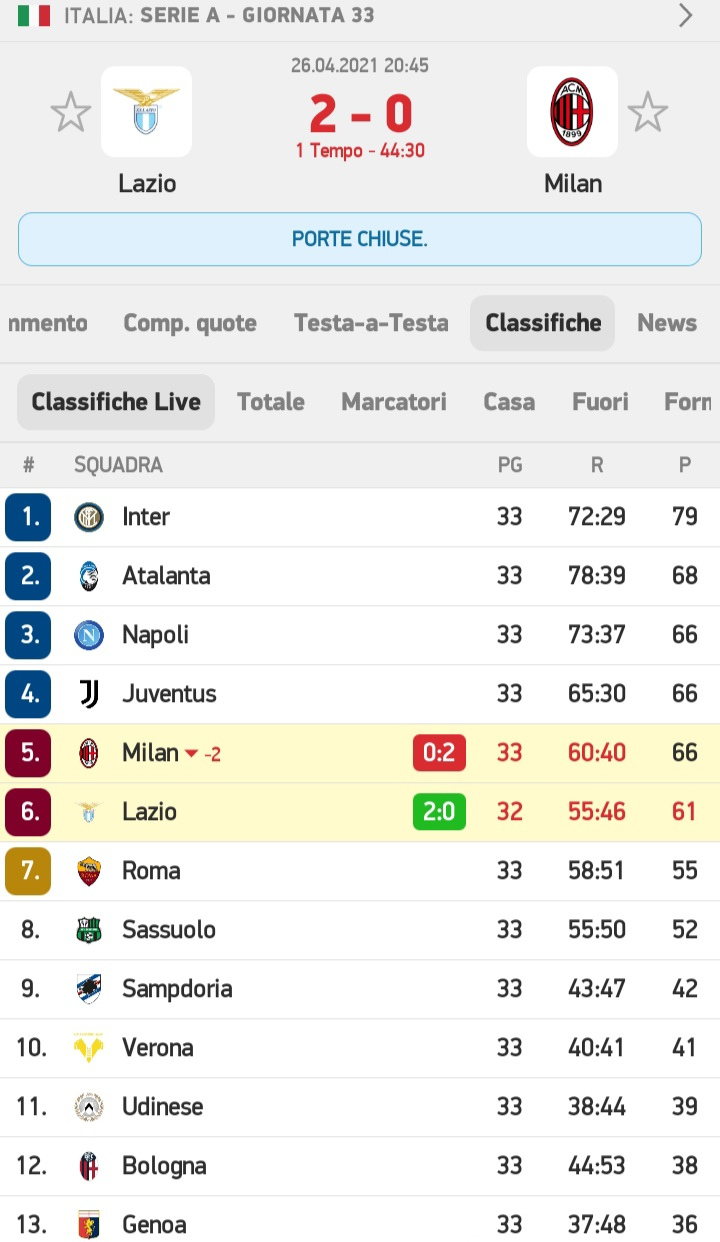Viewport: 720px width, 1242px height.
Task: Tap the Porte Chiuse info banner
Action: [360, 239]
